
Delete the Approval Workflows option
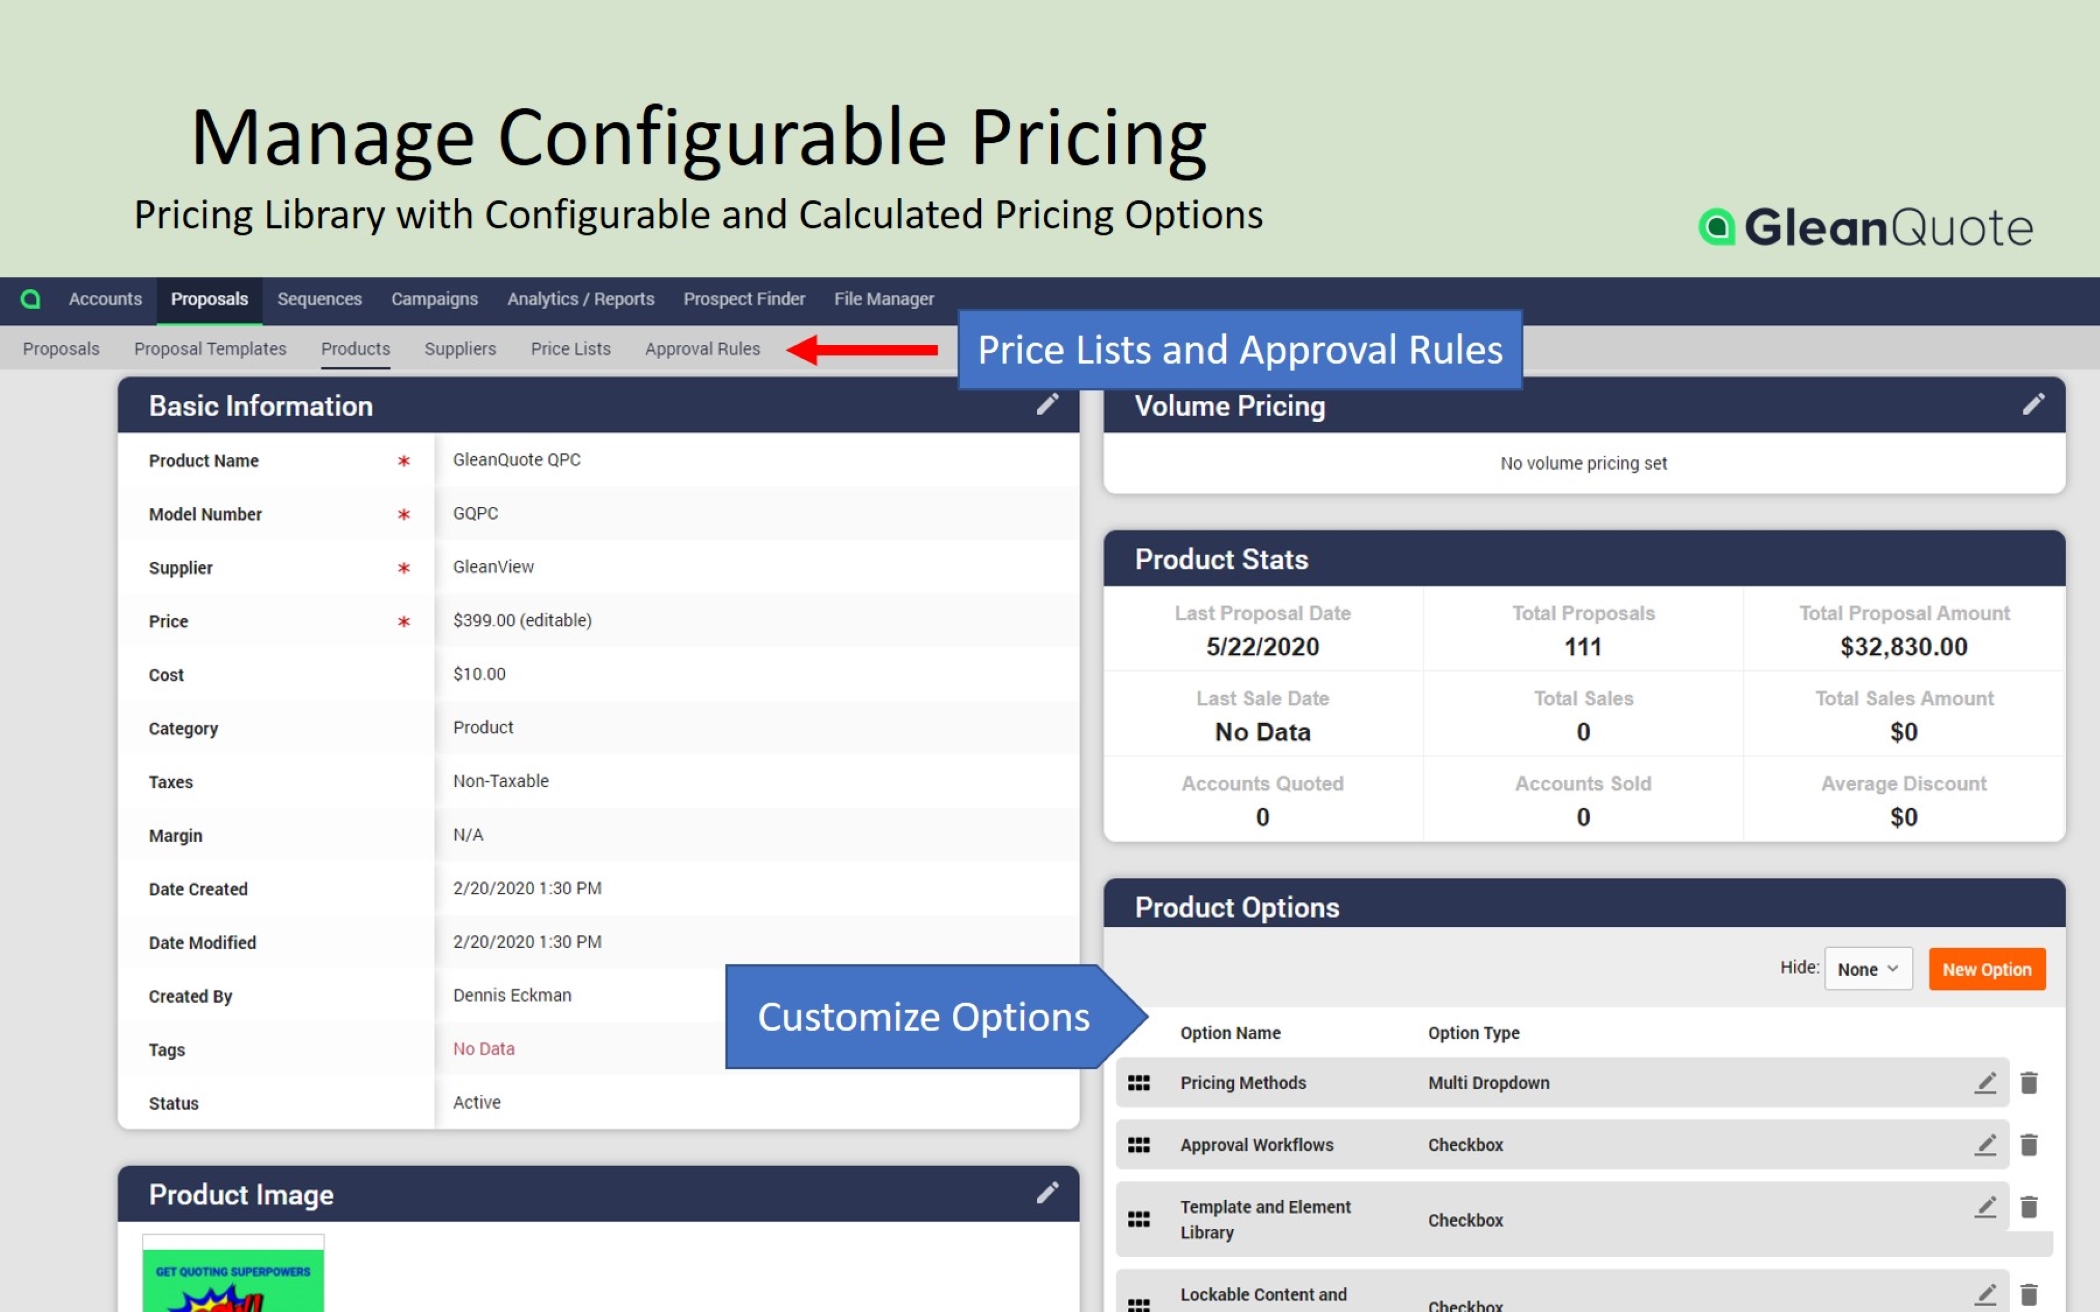2031,1144
